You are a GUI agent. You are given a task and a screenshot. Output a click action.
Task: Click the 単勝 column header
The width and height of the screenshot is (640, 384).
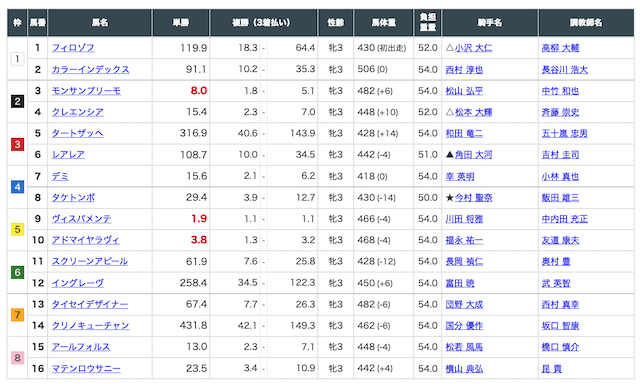coord(181,22)
